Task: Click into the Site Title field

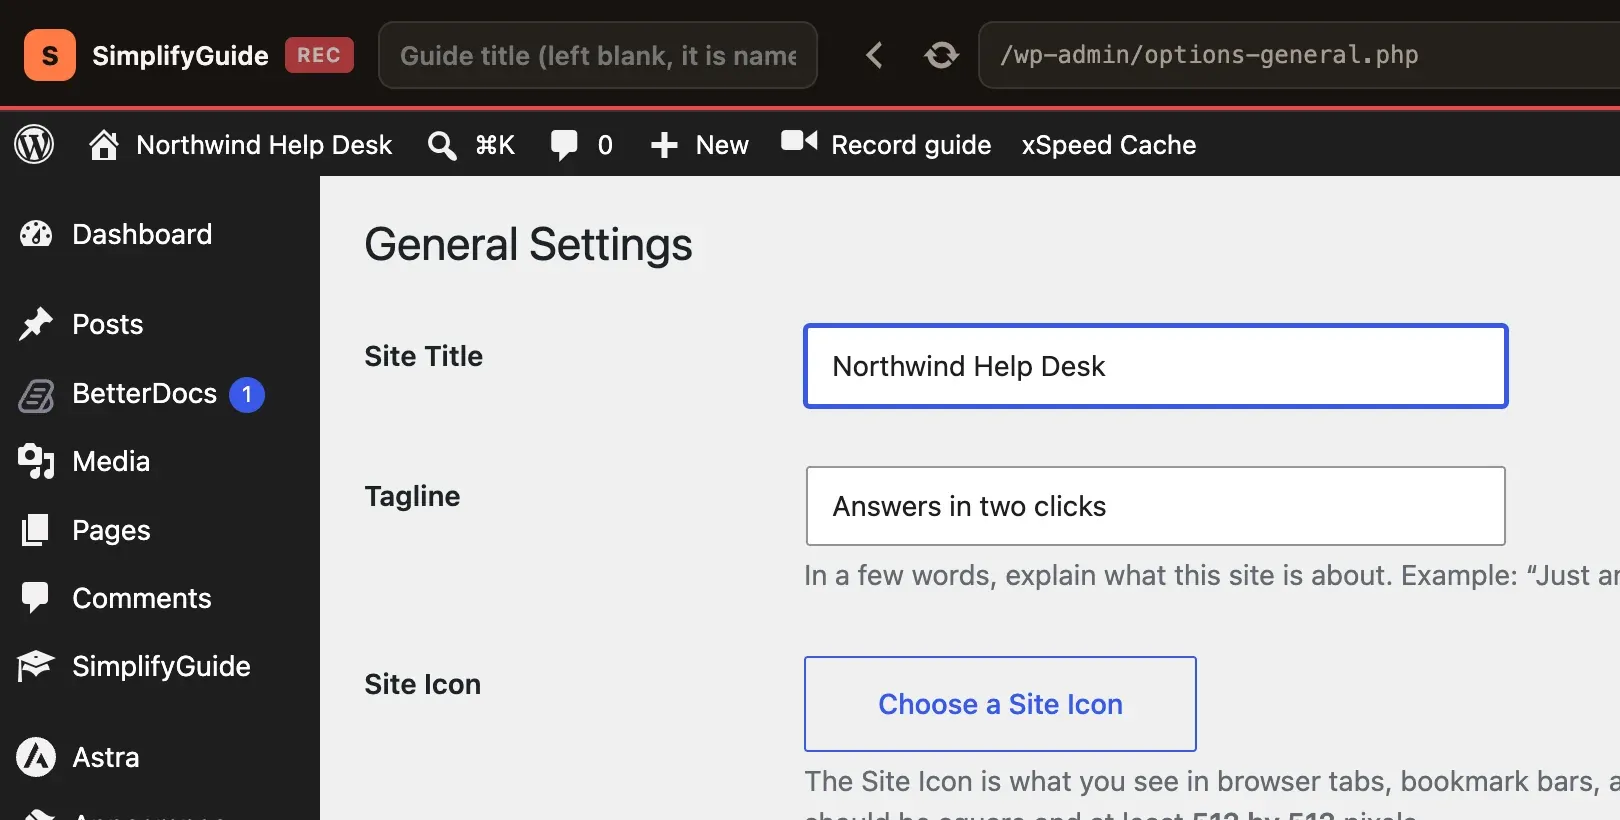Action: (x=1156, y=366)
